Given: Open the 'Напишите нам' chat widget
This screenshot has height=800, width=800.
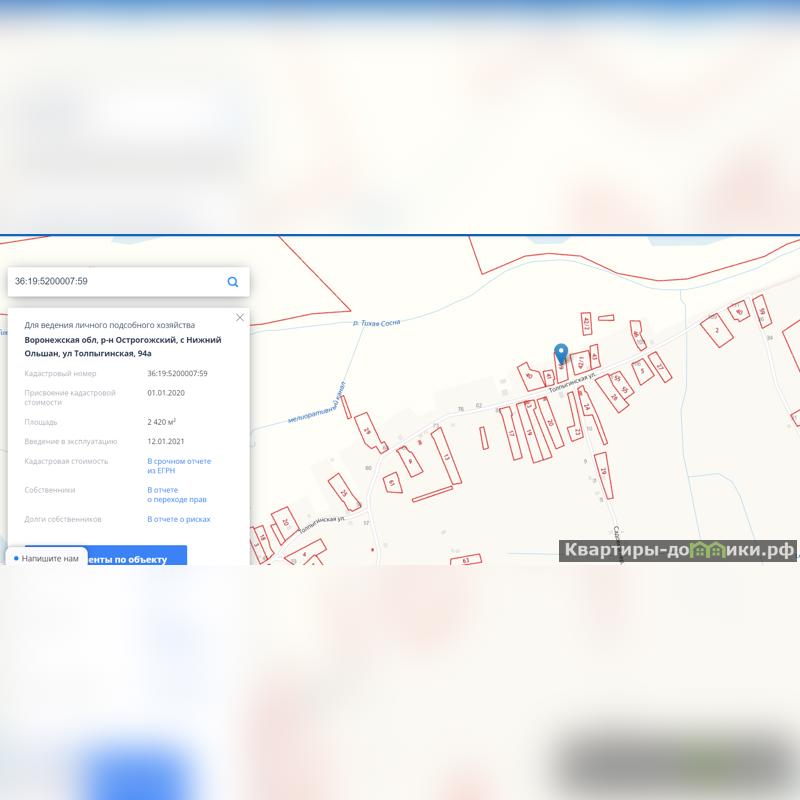Looking at the screenshot, I should (46, 559).
